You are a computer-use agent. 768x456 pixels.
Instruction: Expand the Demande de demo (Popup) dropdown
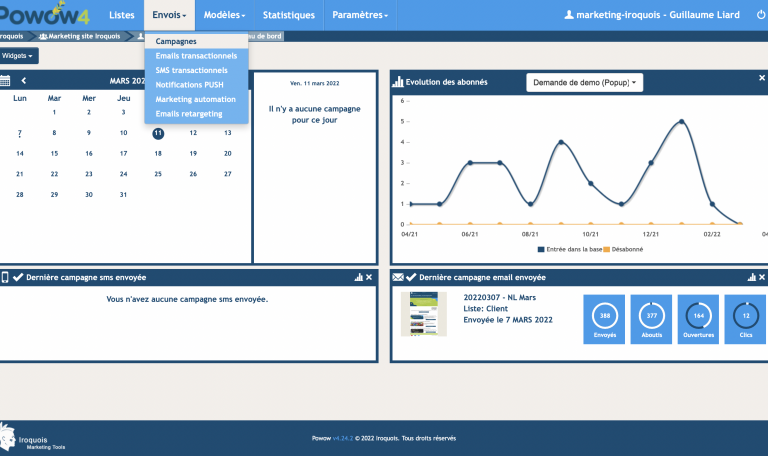(584, 82)
